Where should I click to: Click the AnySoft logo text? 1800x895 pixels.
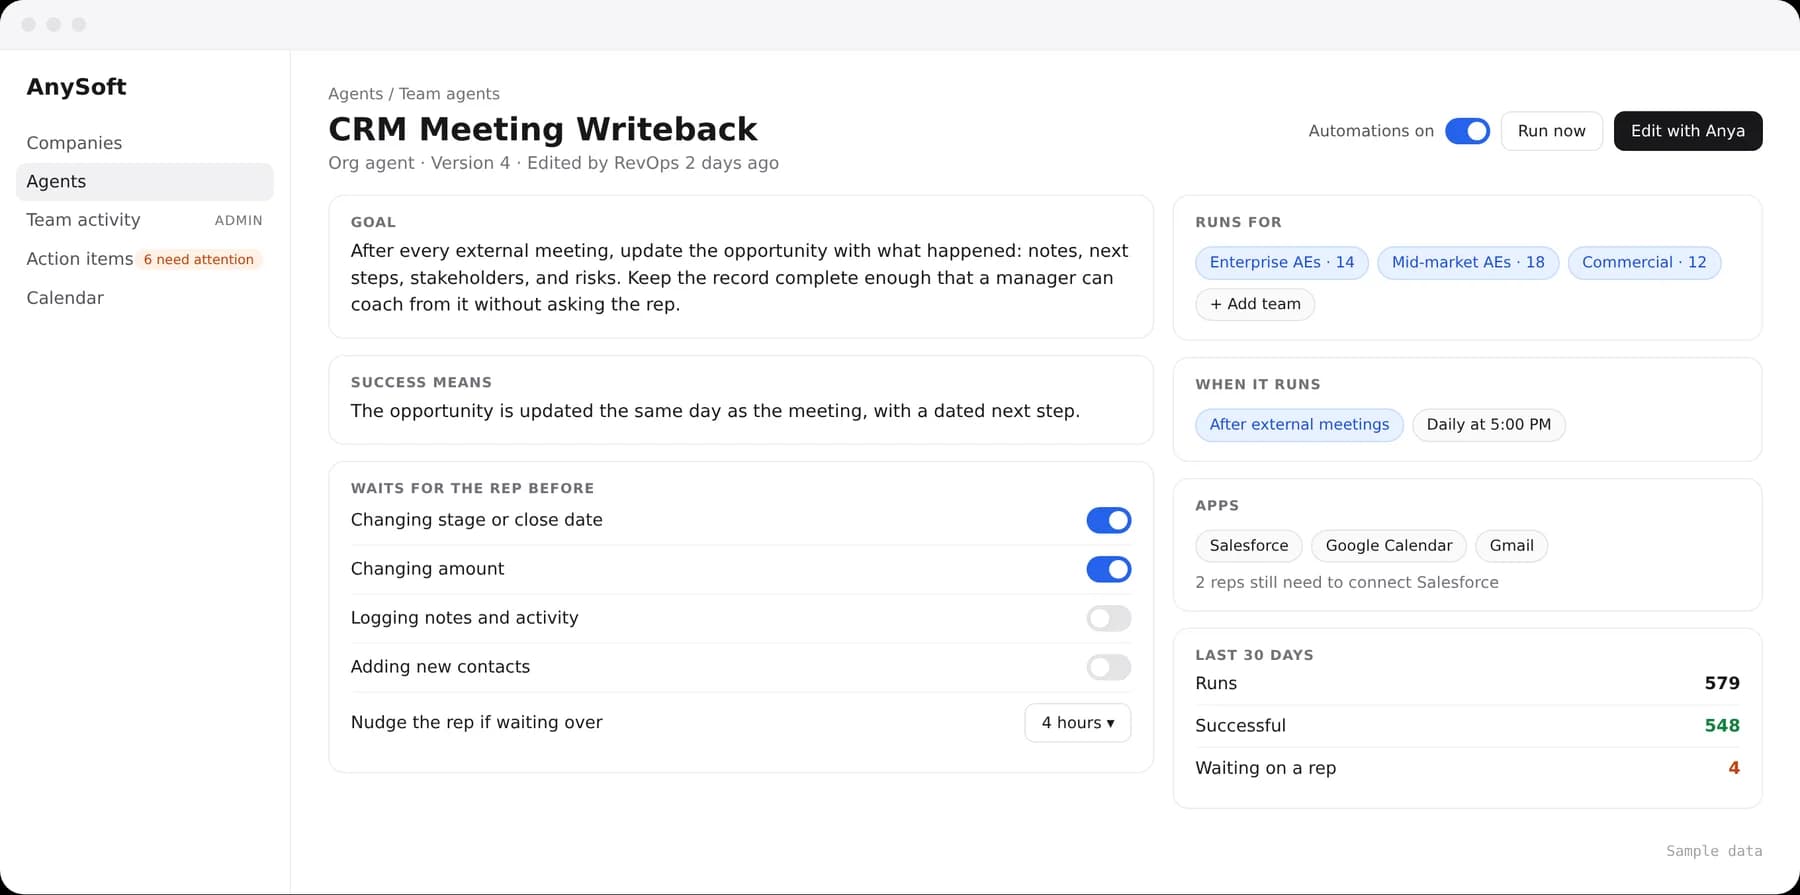pos(77,87)
